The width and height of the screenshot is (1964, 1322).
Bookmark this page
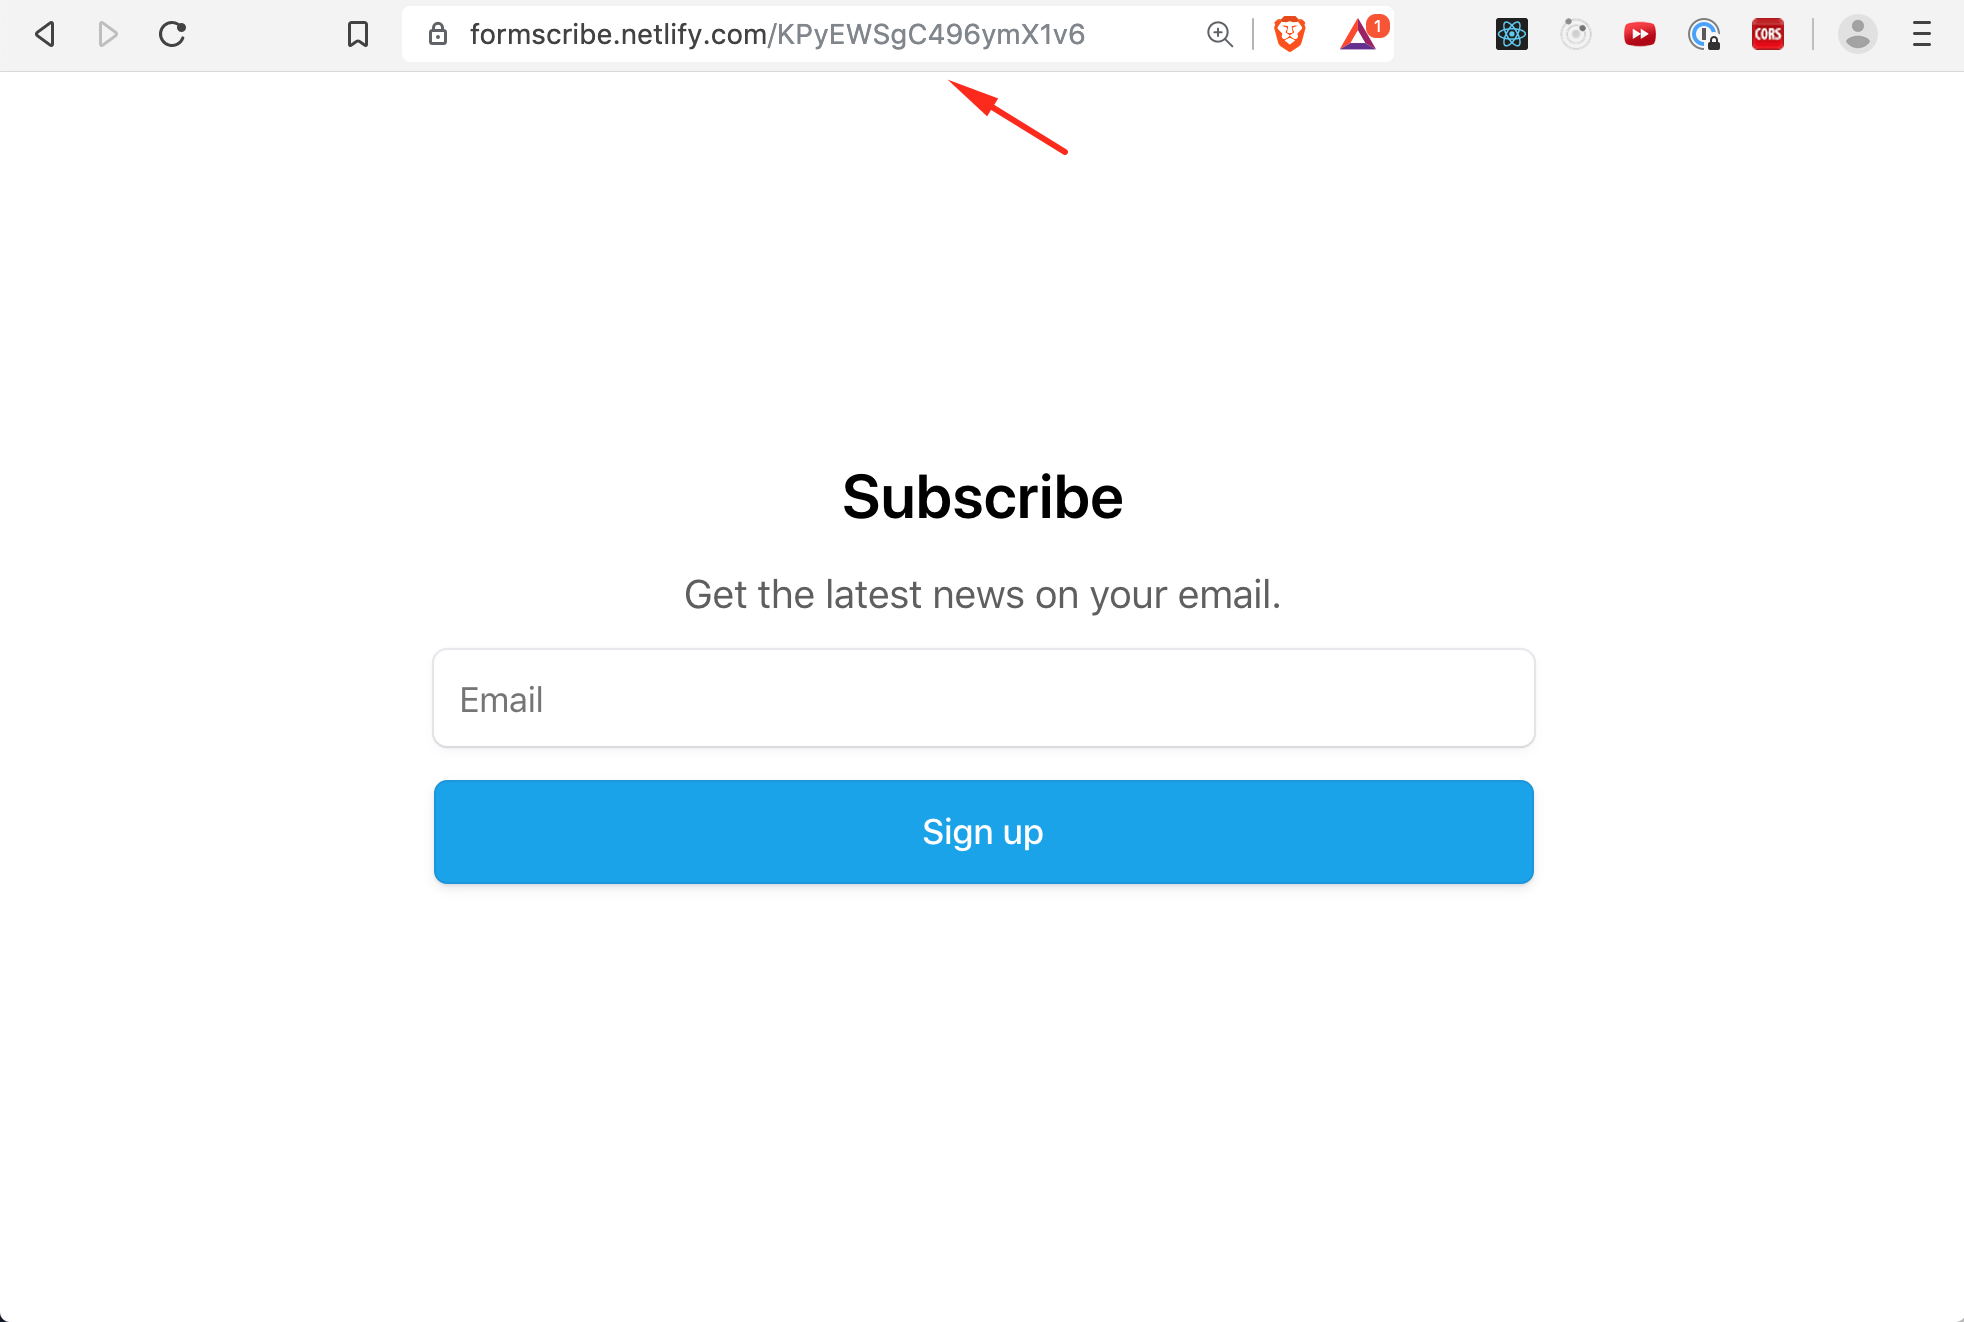coord(357,35)
